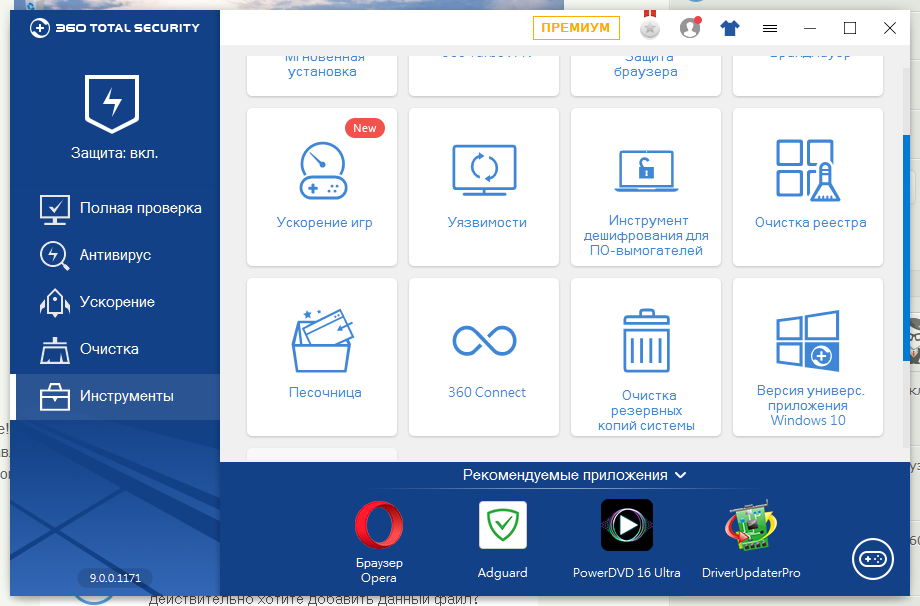Minimize the 360 Total Security window

pos(810,28)
